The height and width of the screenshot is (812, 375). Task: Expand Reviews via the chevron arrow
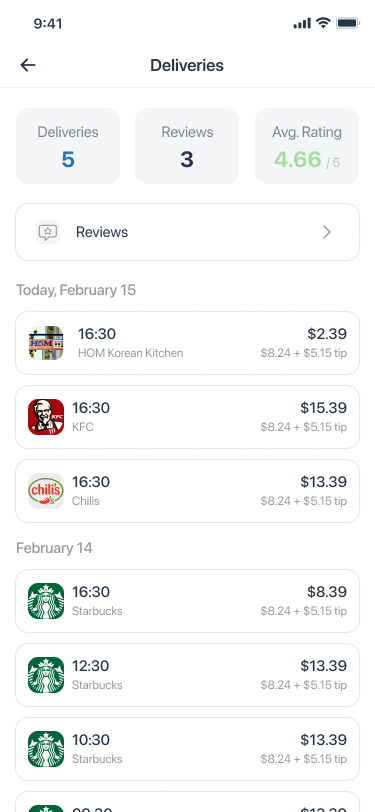pyautogui.click(x=327, y=232)
